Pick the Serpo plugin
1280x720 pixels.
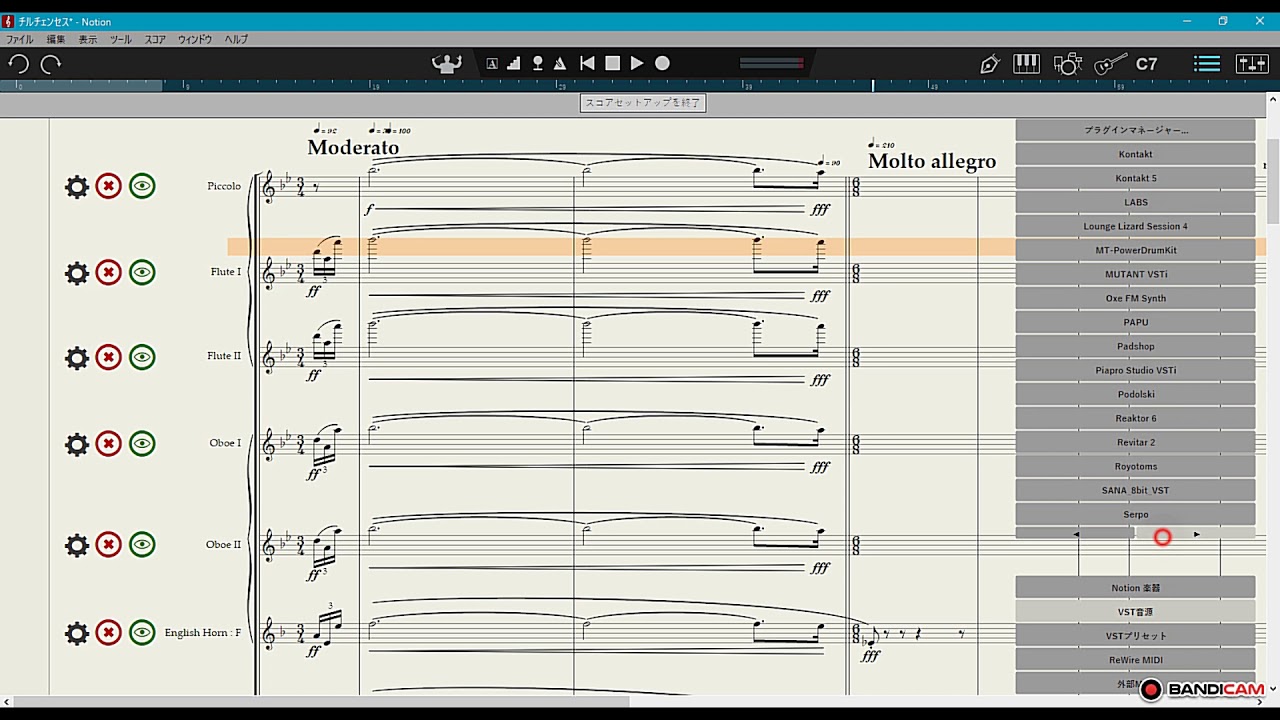[x=1135, y=514]
